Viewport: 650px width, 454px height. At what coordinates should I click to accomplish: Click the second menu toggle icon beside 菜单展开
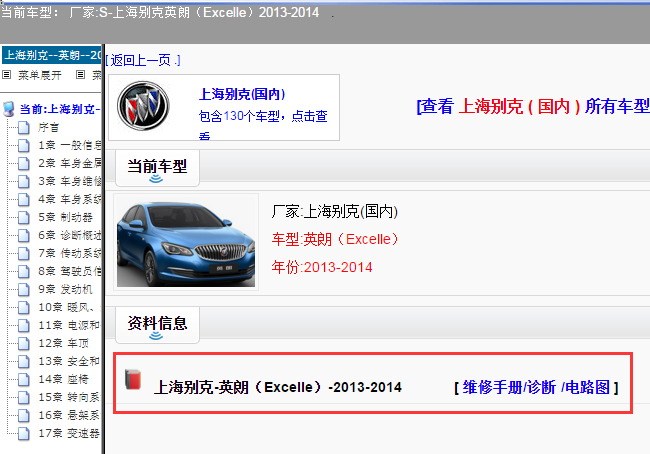click(x=80, y=75)
